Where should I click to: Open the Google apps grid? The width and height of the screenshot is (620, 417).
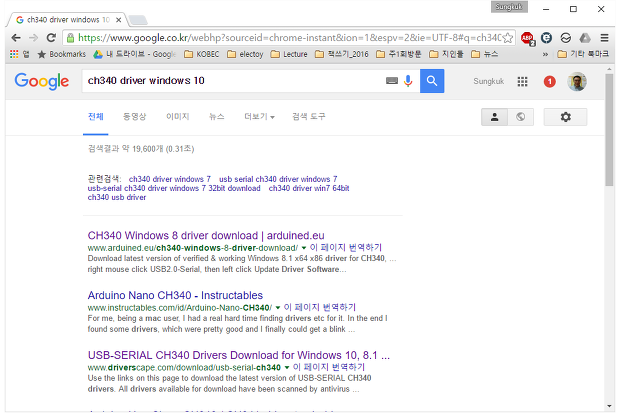[x=522, y=81]
